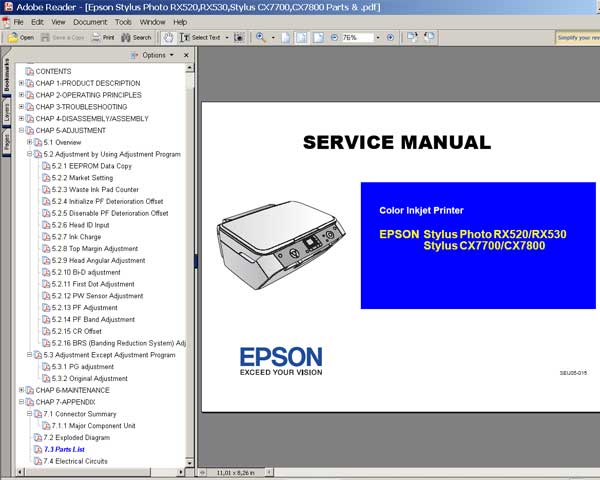Expand CHAP 6-MAINTENANCE bookmark
This screenshot has width=600, height=480.
[x=21, y=390]
